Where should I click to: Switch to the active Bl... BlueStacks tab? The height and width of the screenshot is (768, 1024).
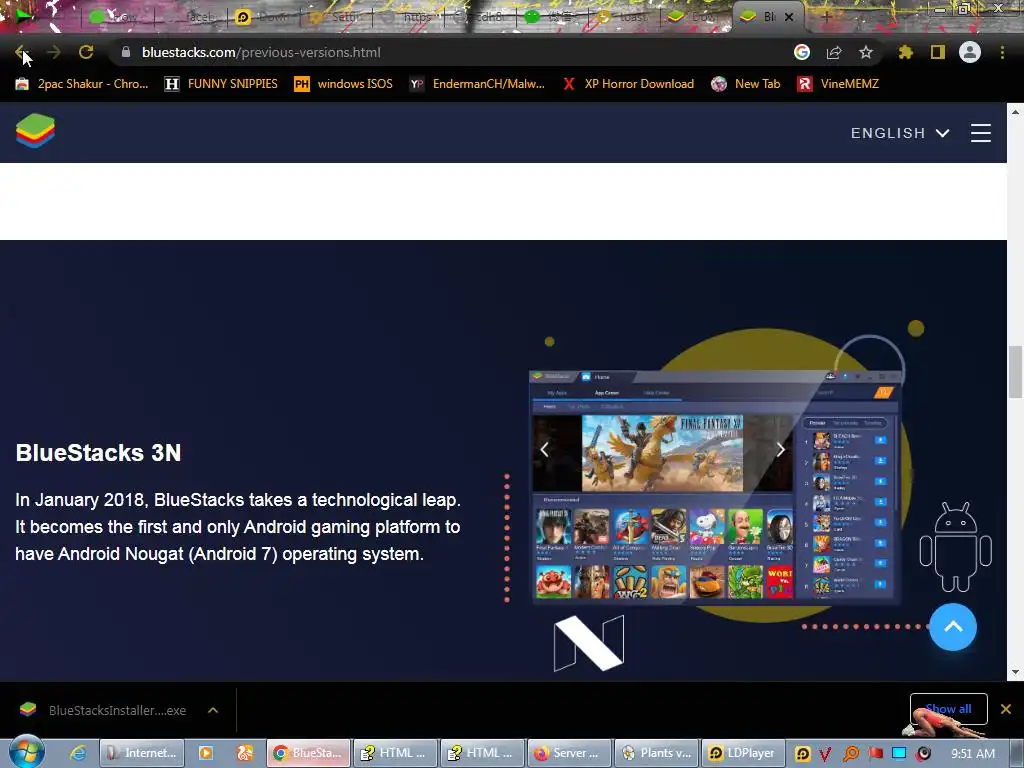pos(768,17)
